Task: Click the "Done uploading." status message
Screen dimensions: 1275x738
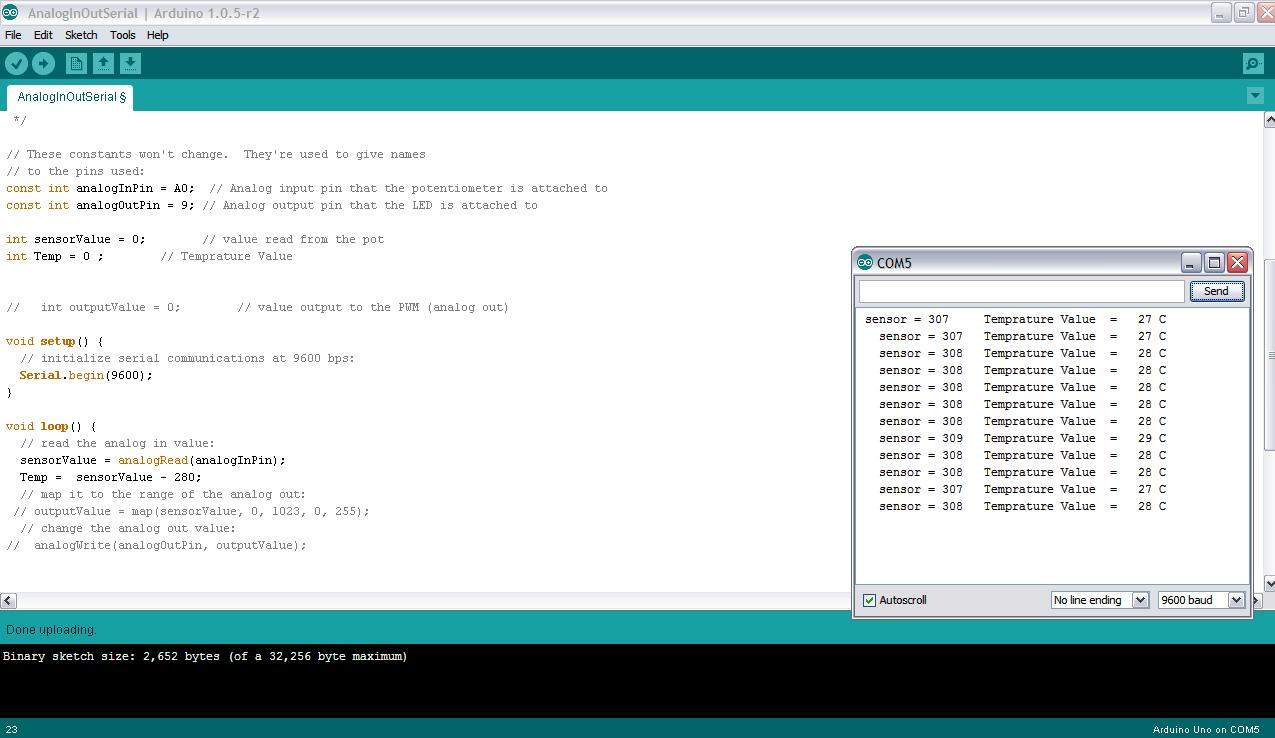Action: point(51,630)
